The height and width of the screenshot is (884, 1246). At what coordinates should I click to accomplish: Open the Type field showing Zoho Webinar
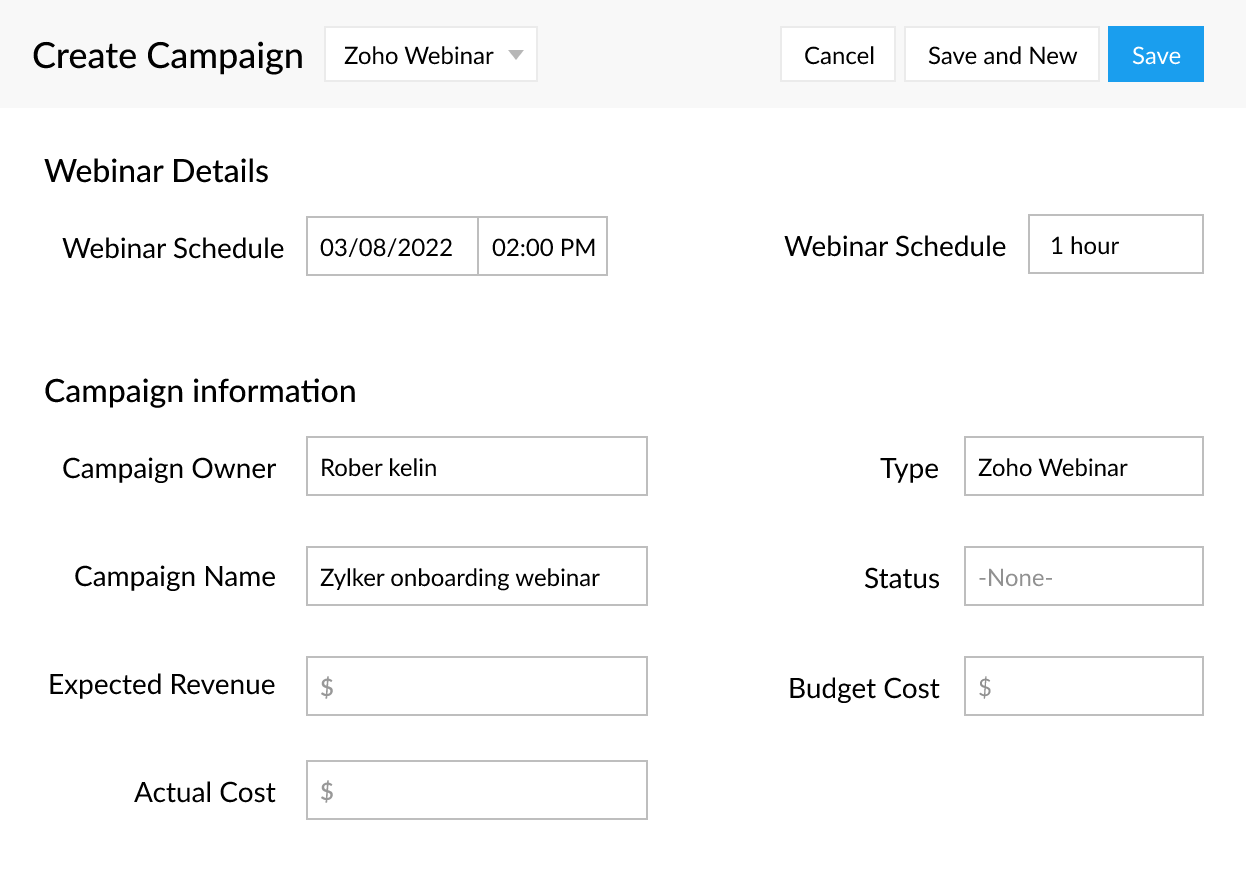(x=1083, y=467)
